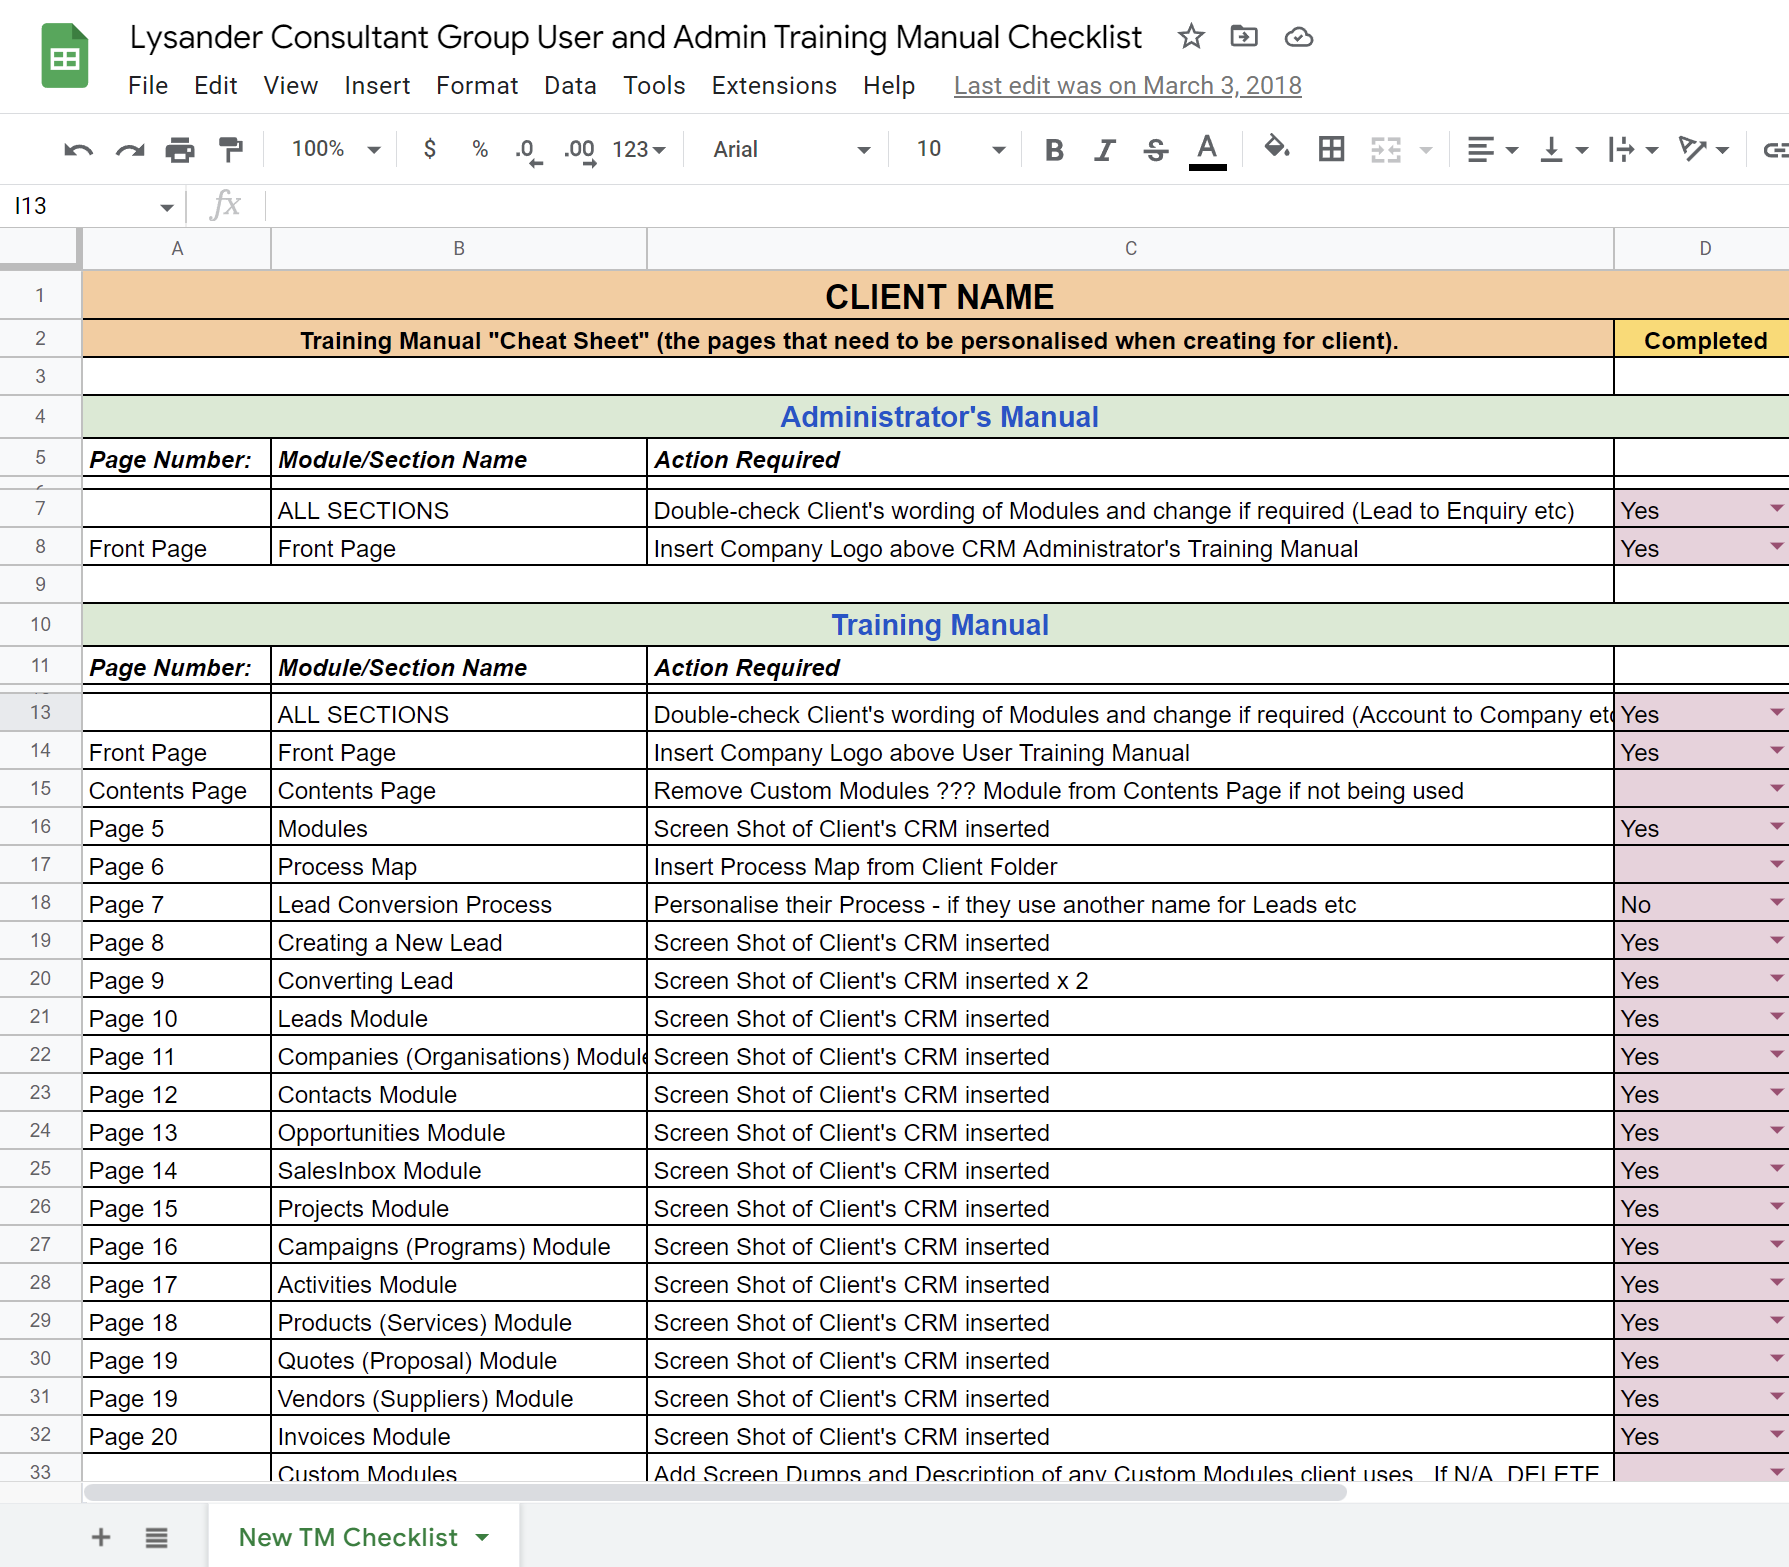Screen dimensions: 1789x1567
Task: Open Completed dropdown for Process Map row
Action: (x=1776, y=864)
